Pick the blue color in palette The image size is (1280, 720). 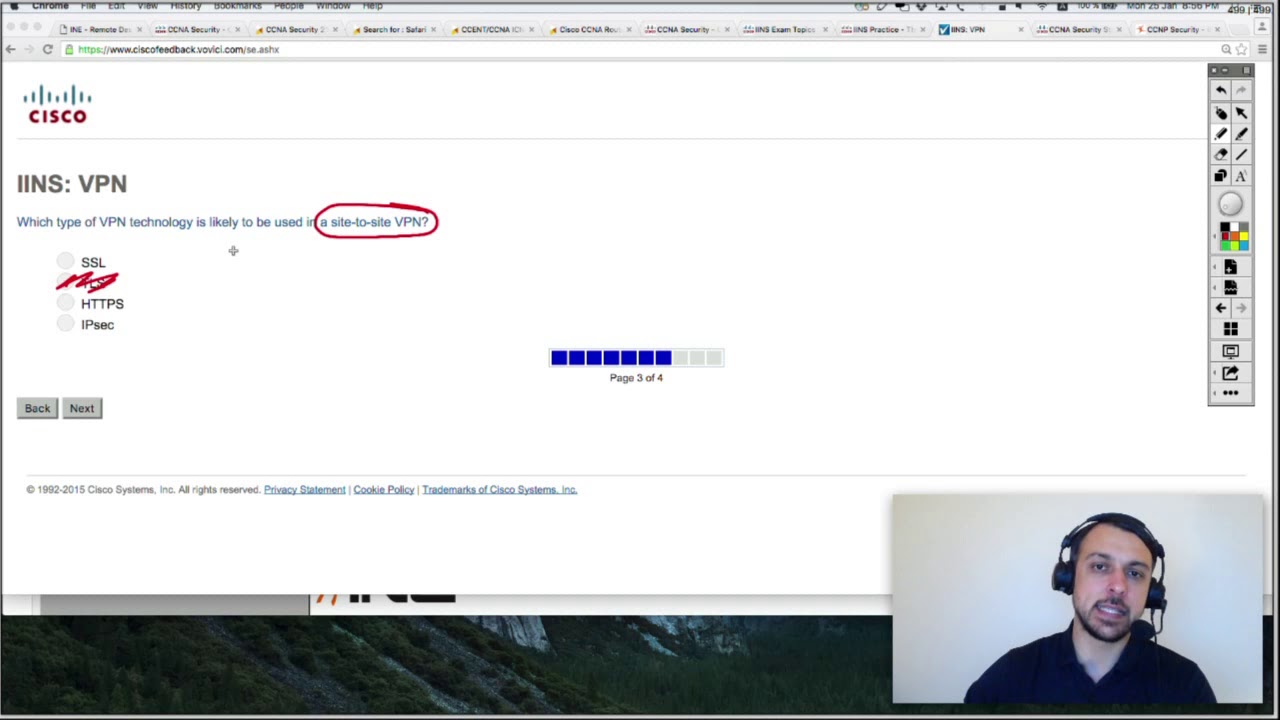pos(1244,245)
